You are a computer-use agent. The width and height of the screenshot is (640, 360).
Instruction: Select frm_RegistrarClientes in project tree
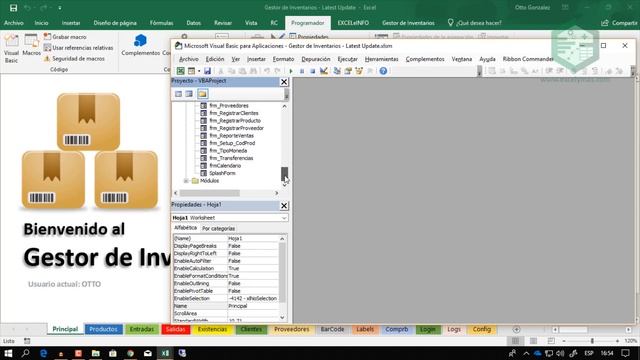[x=233, y=113]
